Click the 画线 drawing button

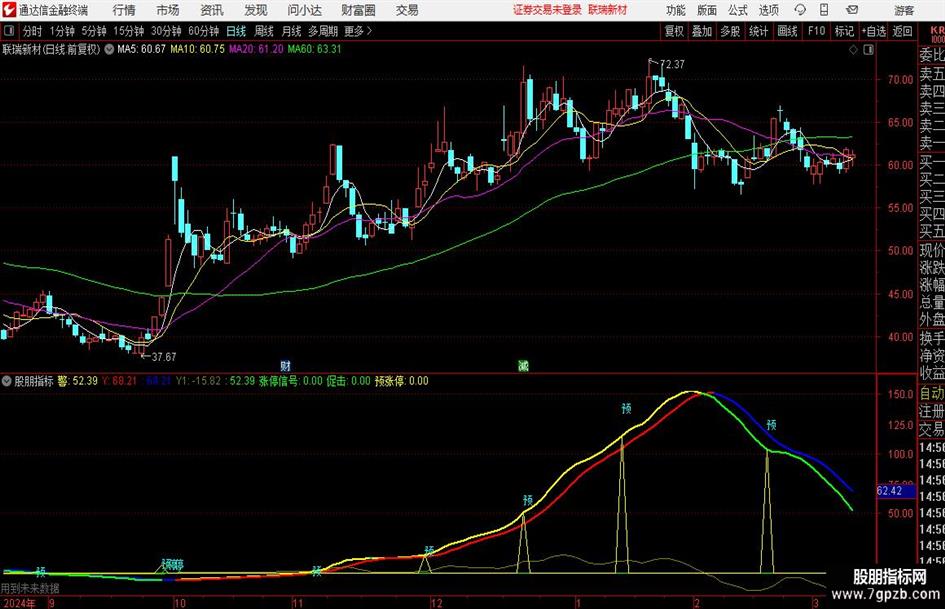click(x=787, y=31)
